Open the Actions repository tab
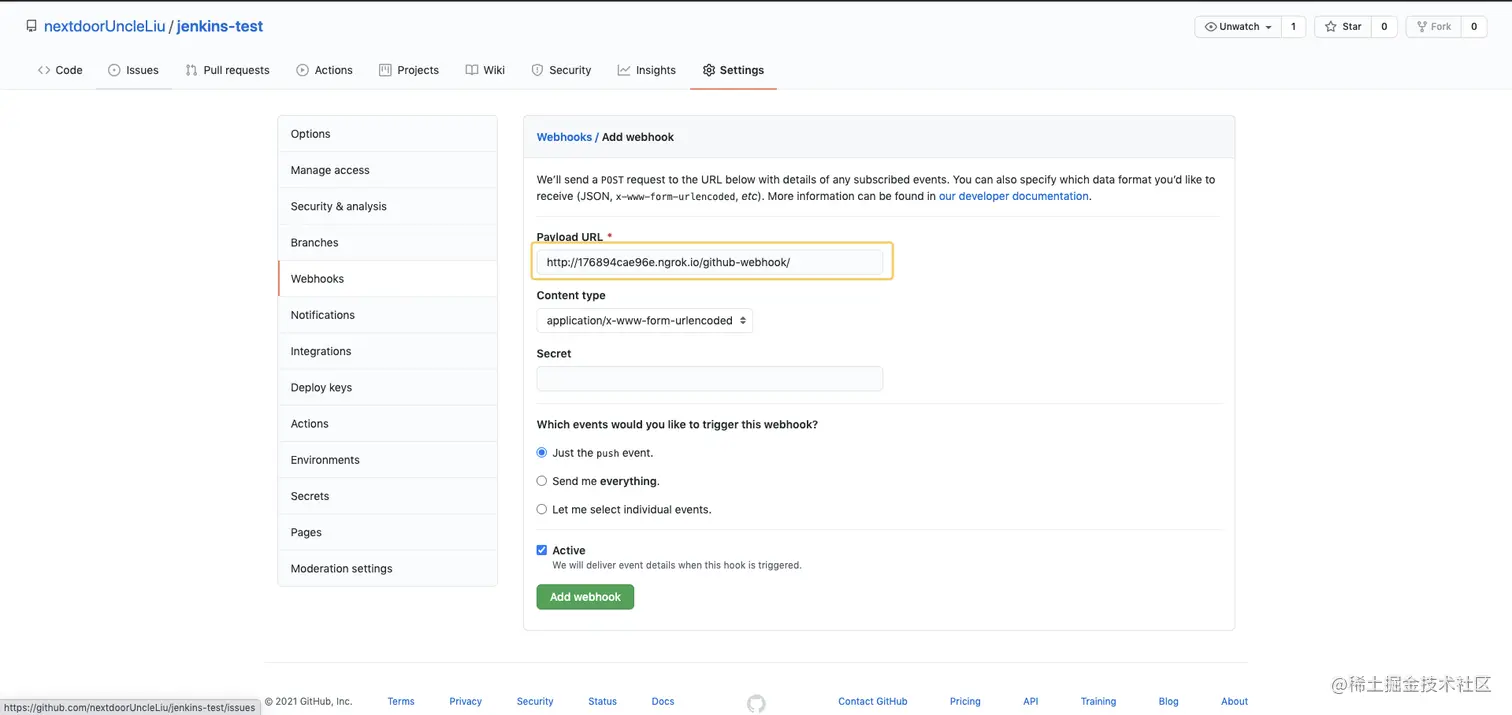Viewport: 1512px width, 715px height. pyautogui.click(x=324, y=70)
